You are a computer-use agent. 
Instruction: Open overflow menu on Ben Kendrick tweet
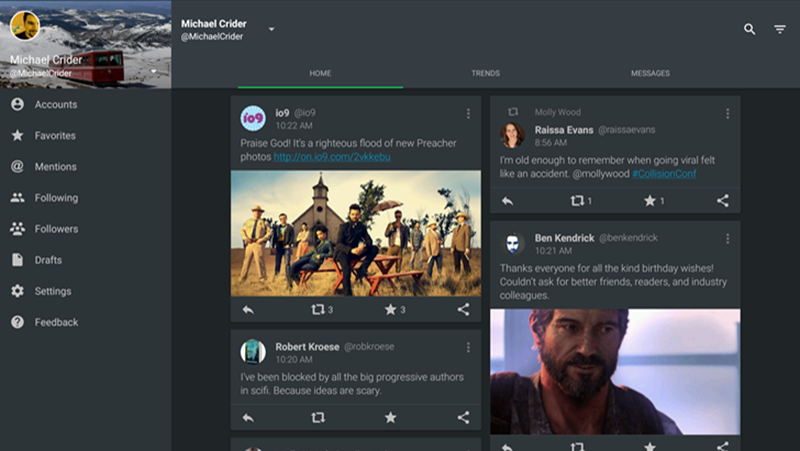pos(728,238)
